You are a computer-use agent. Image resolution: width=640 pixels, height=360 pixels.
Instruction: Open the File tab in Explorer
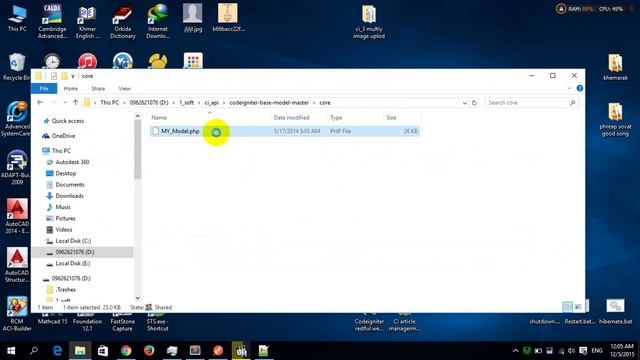point(44,89)
